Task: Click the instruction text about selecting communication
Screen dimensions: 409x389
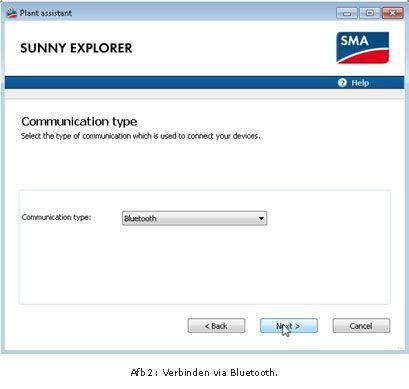Action: tap(140, 136)
